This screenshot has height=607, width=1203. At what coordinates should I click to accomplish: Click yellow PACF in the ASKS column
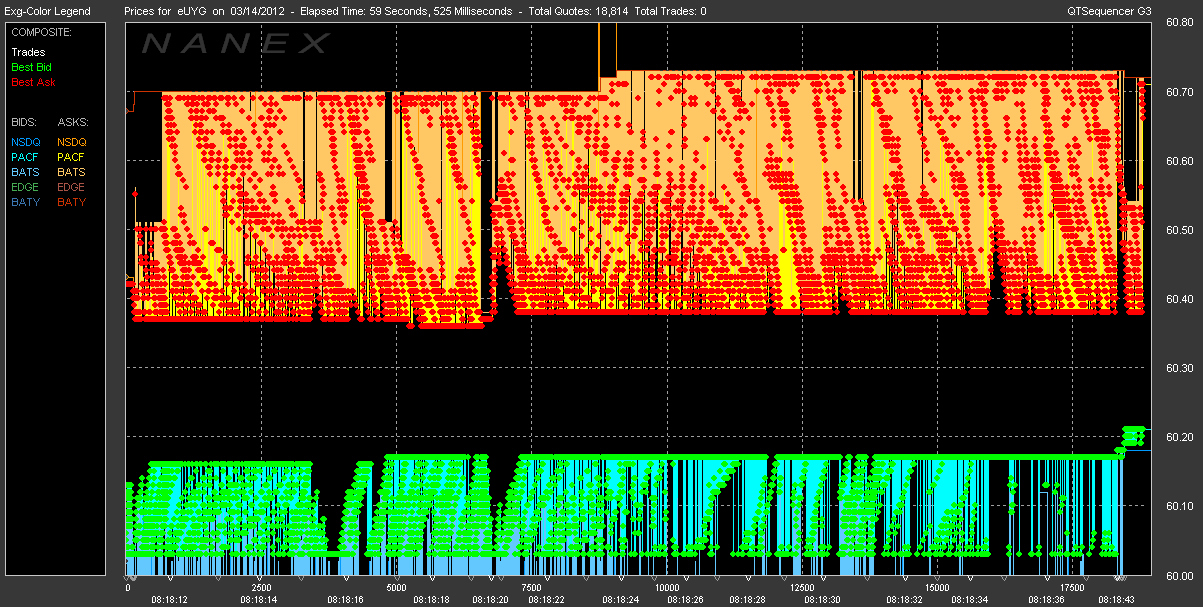(x=71, y=157)
